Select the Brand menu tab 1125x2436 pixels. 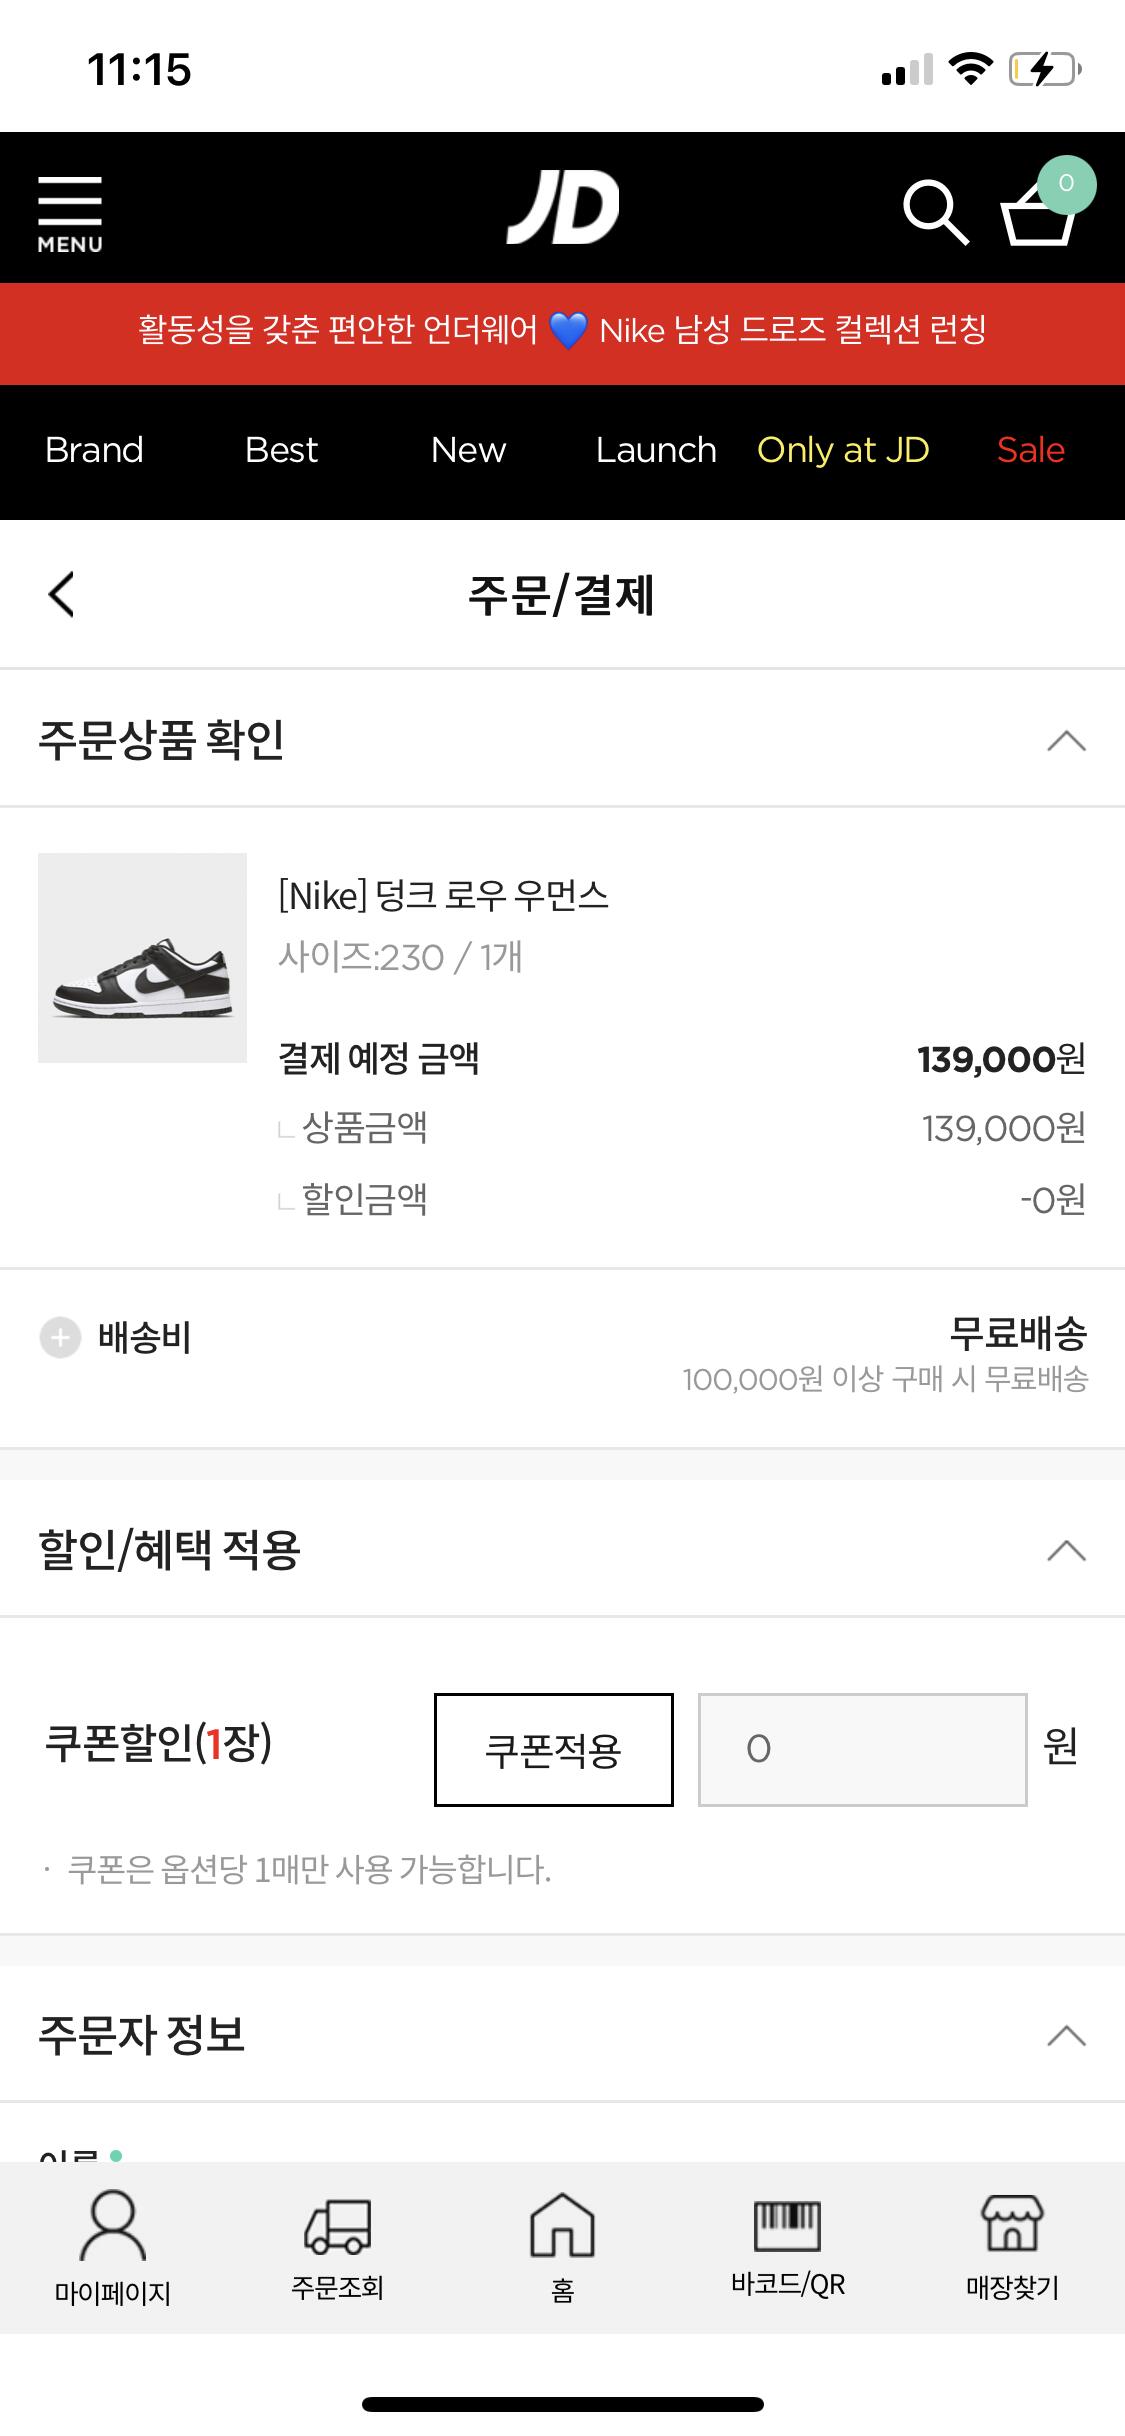(x=94, y=451)
